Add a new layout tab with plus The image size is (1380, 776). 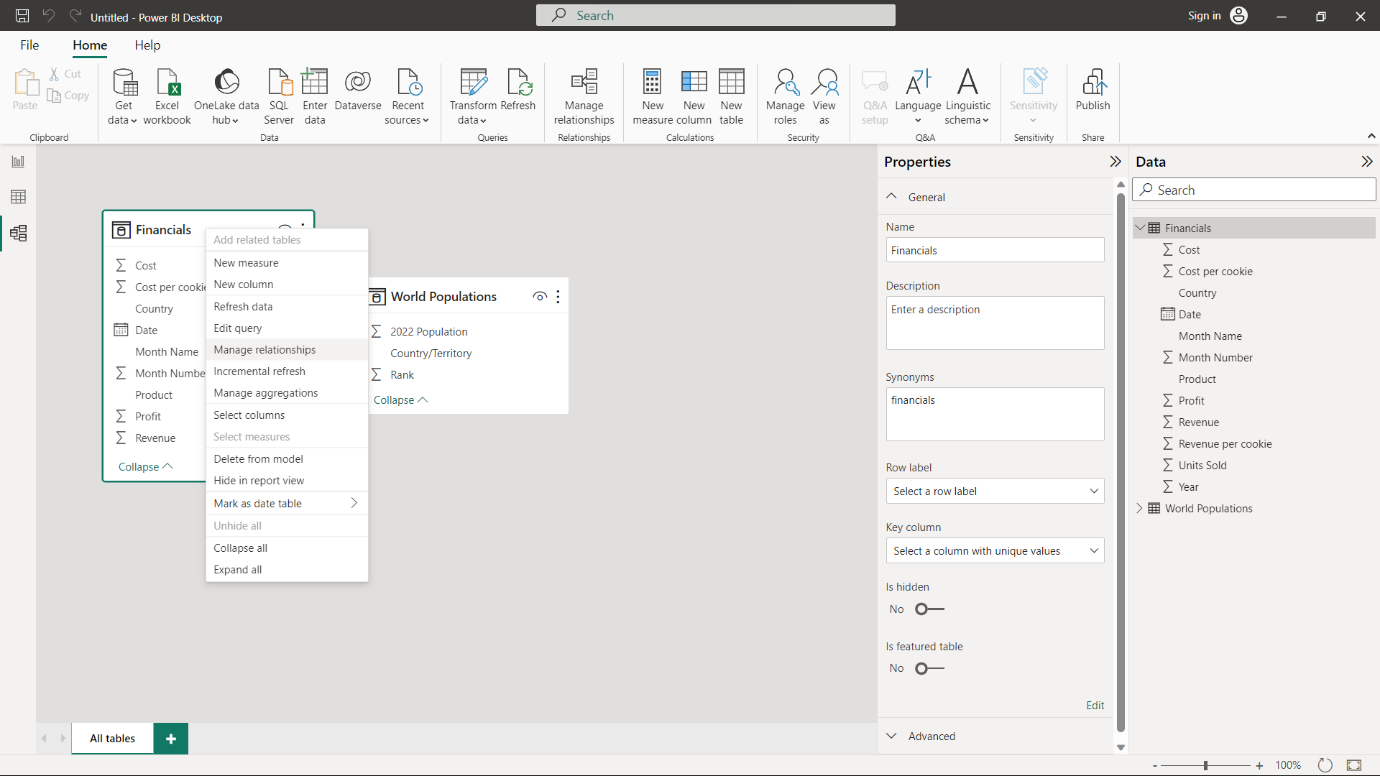tap(171, 738)
